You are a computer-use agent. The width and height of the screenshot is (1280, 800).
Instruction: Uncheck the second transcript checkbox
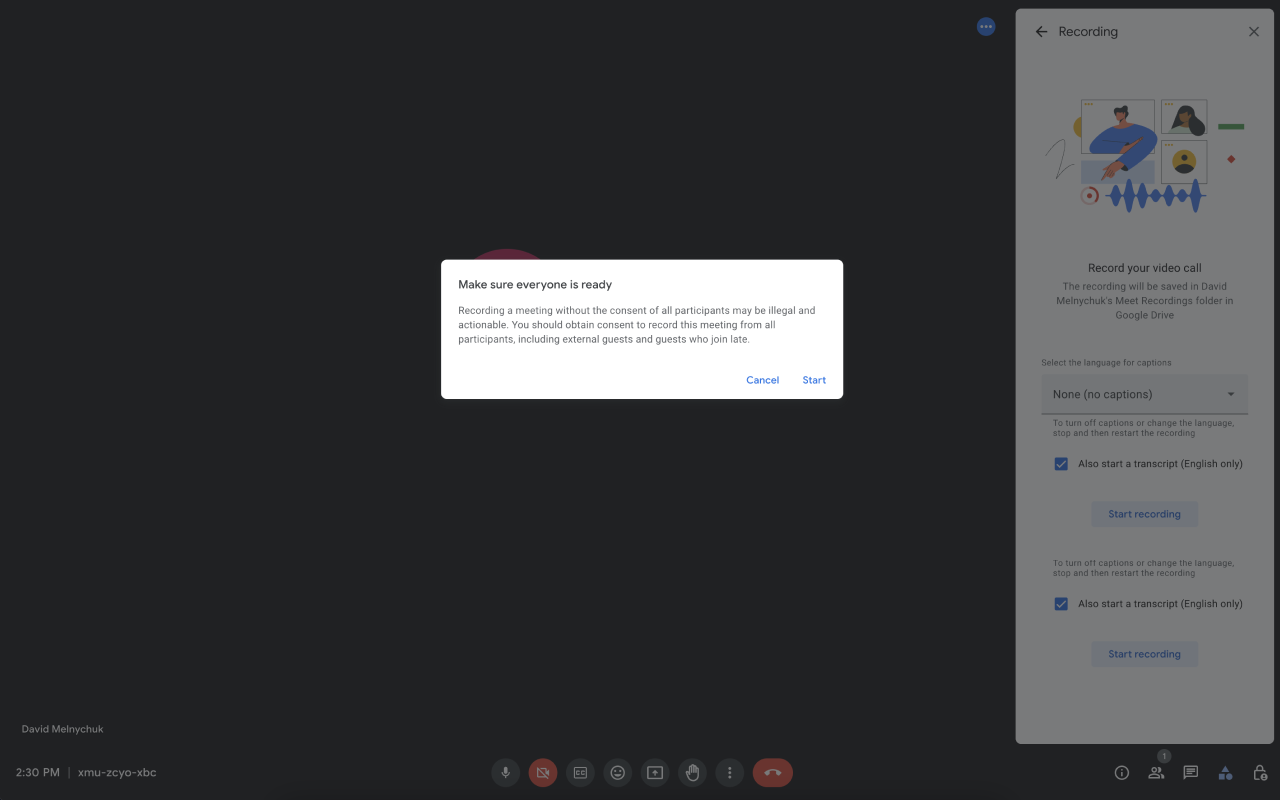click(x=1061, y=603)
